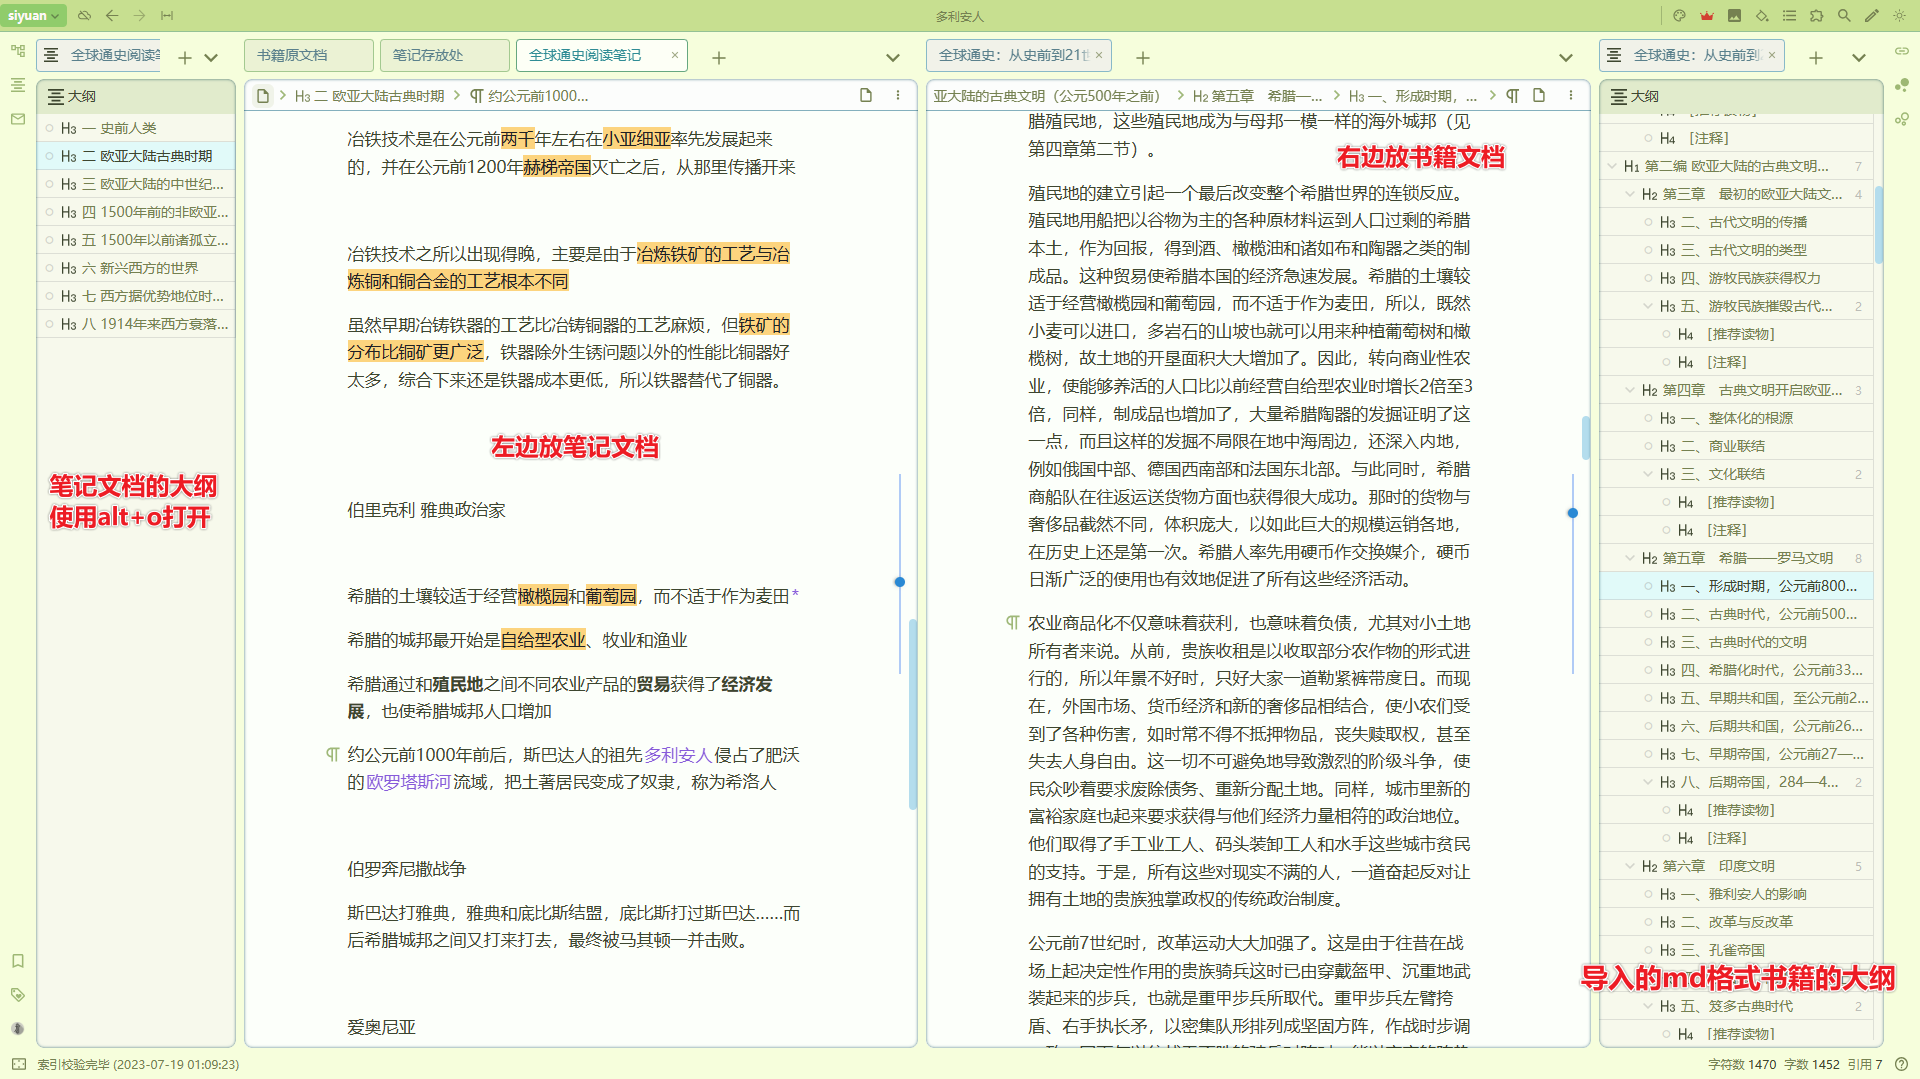The height and width of the screenshot is (1079, 1920).
Task: Open bookmarks panel in left dock
Action: pos(18,961)
